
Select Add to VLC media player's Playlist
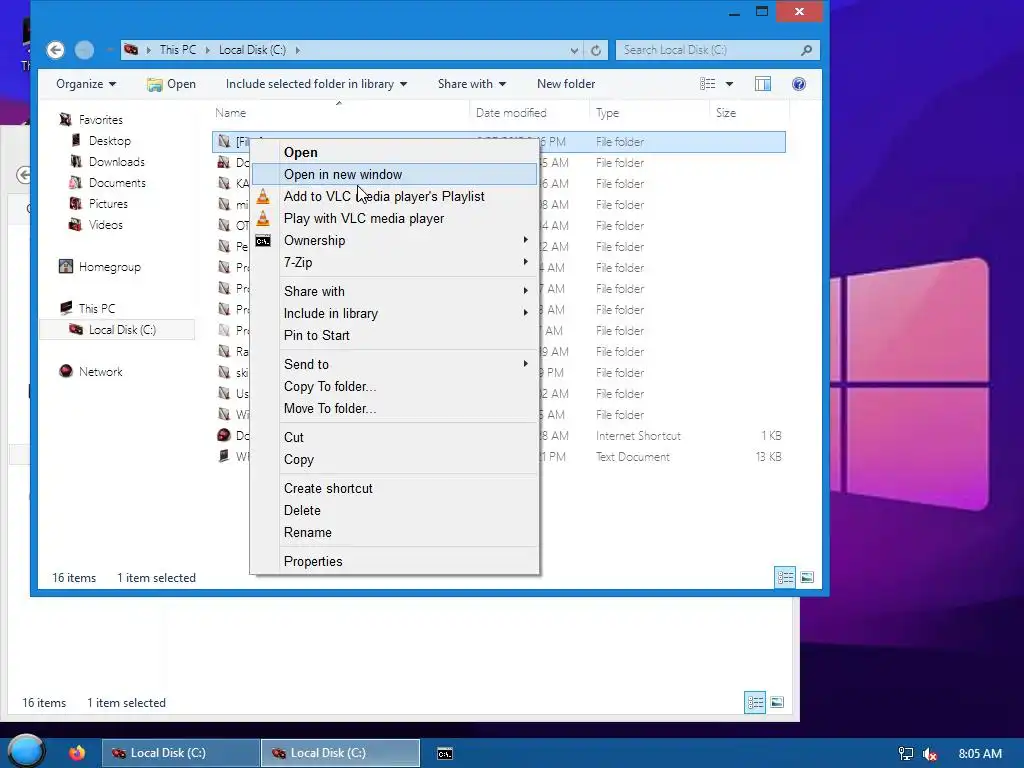pyautogui.click(x=394, y=196)
